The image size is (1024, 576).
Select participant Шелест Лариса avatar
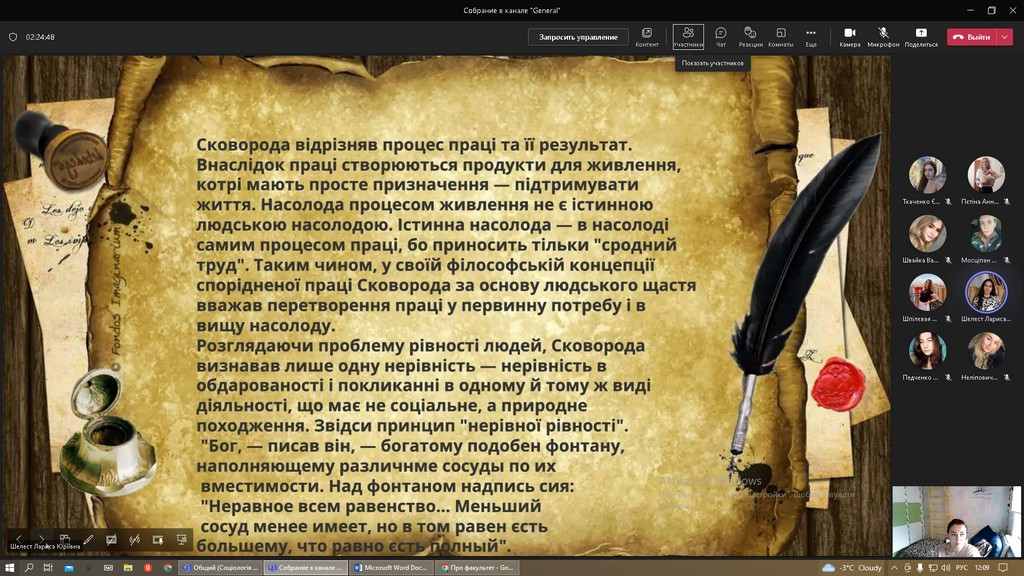[x=985, y=292]
